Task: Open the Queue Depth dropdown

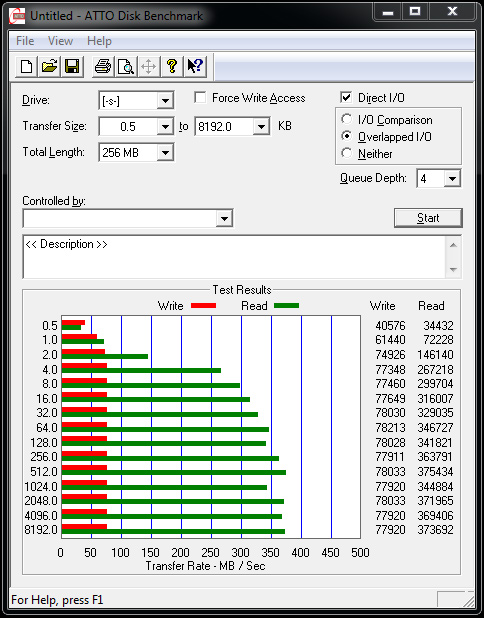Action: tap(452, 179)
